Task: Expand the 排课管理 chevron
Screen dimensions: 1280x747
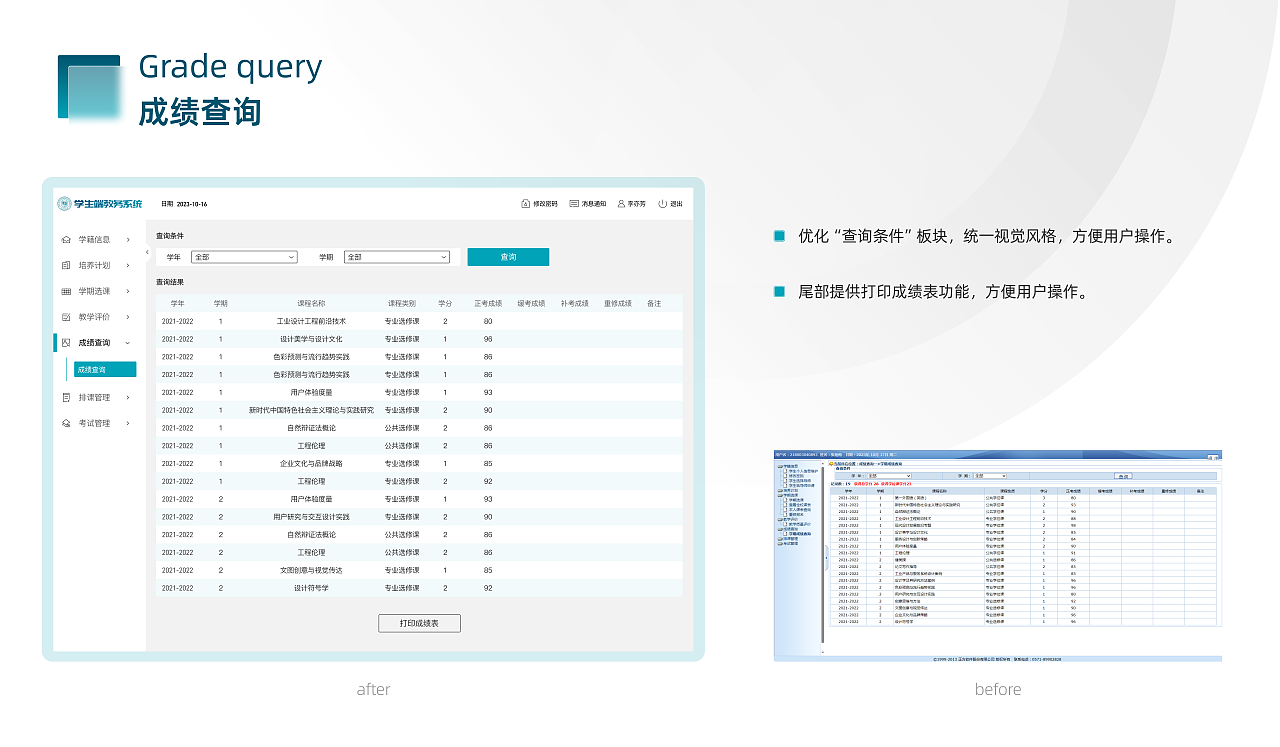Action: click(x=128, y=397)
